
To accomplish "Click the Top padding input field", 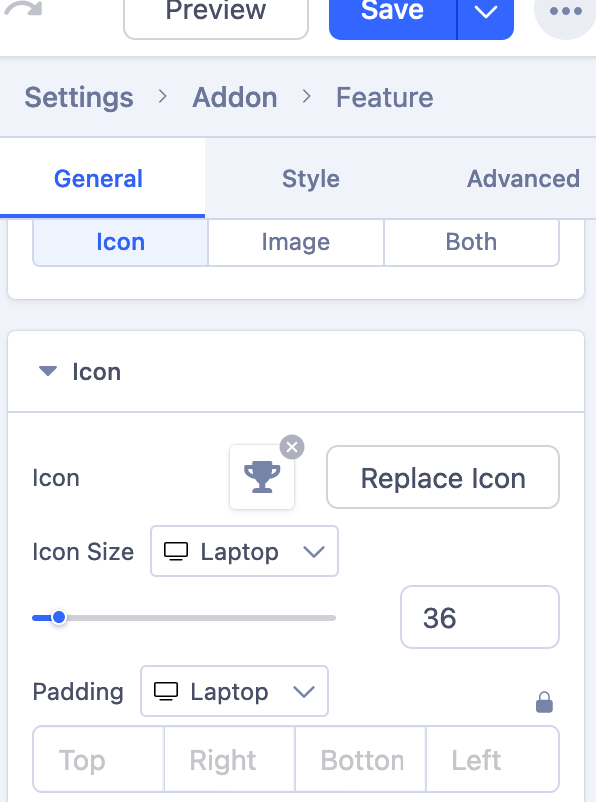I will click(x=97, y=760).
